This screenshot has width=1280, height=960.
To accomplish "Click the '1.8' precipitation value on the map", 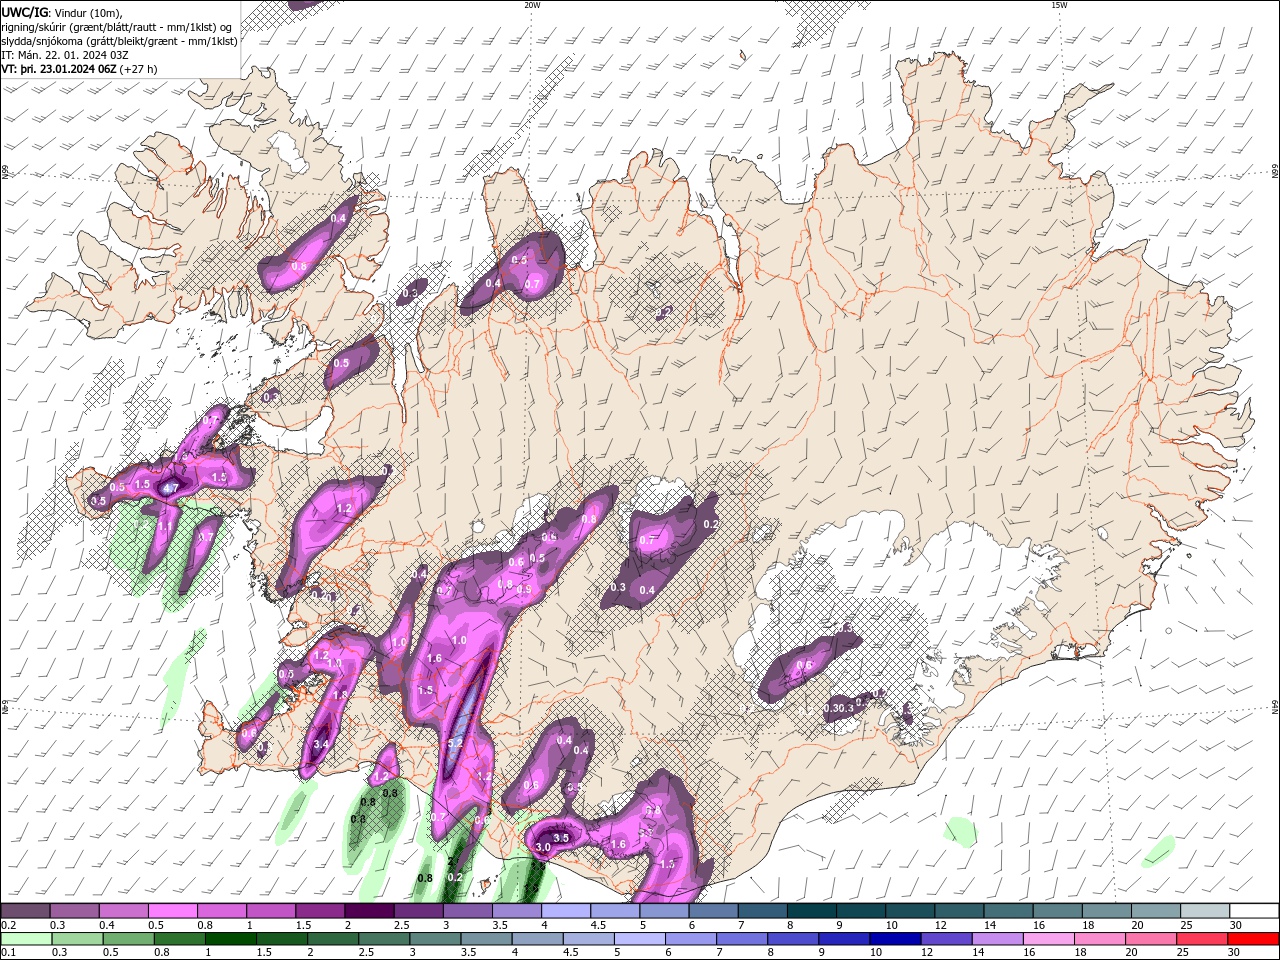I will [x=340, y=695].
